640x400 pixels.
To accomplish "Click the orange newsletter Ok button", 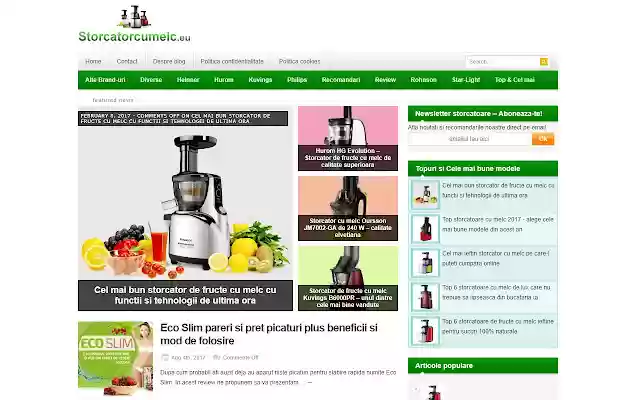I will (543, 139).
